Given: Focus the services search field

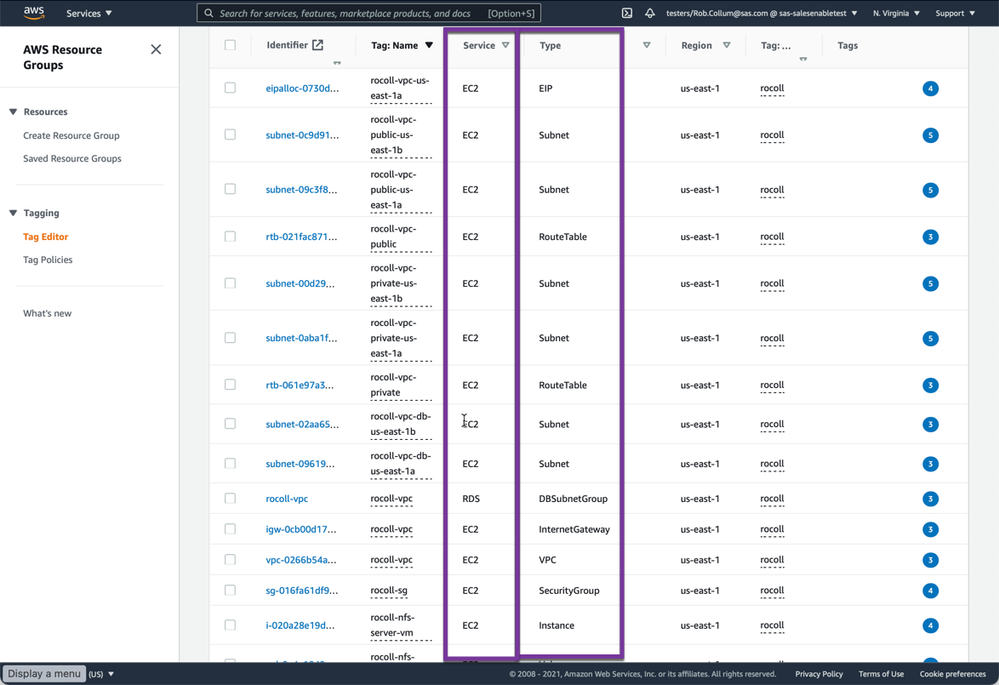Looking at the screenshot, I should (x=369, y=13).
